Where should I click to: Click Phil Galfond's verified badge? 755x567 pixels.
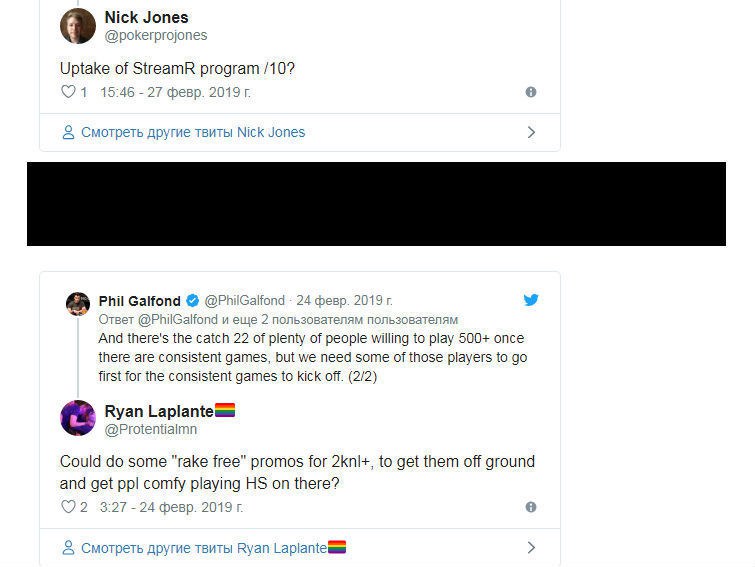click(x=192, y=301)
